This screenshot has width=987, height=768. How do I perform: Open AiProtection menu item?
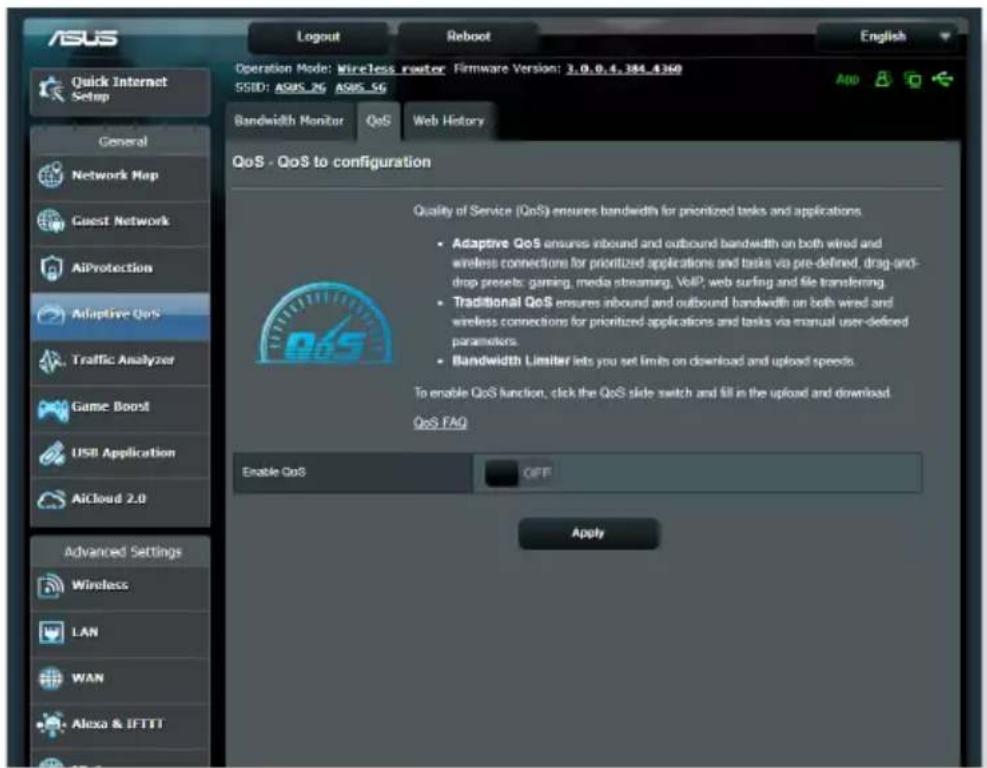pos(120,268)
